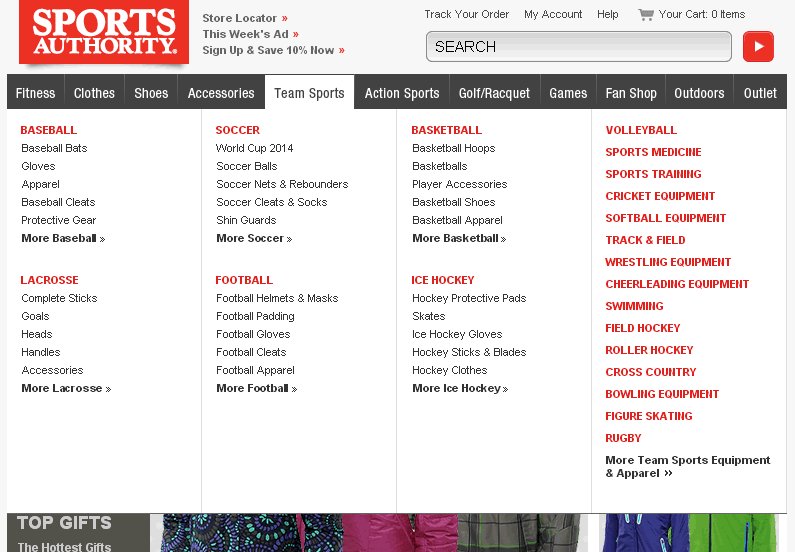Open the RUGBY category

(623, 438)
